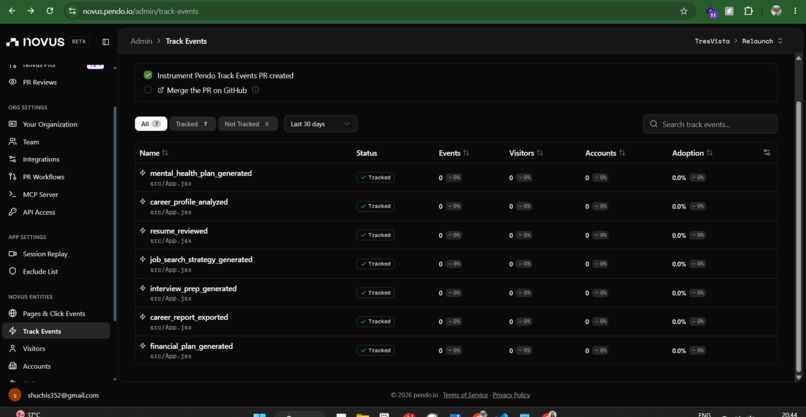Toggle the Instrument Pendo Track Events PR created checkbox
806x417 pixels.
(x=148, y=75)
